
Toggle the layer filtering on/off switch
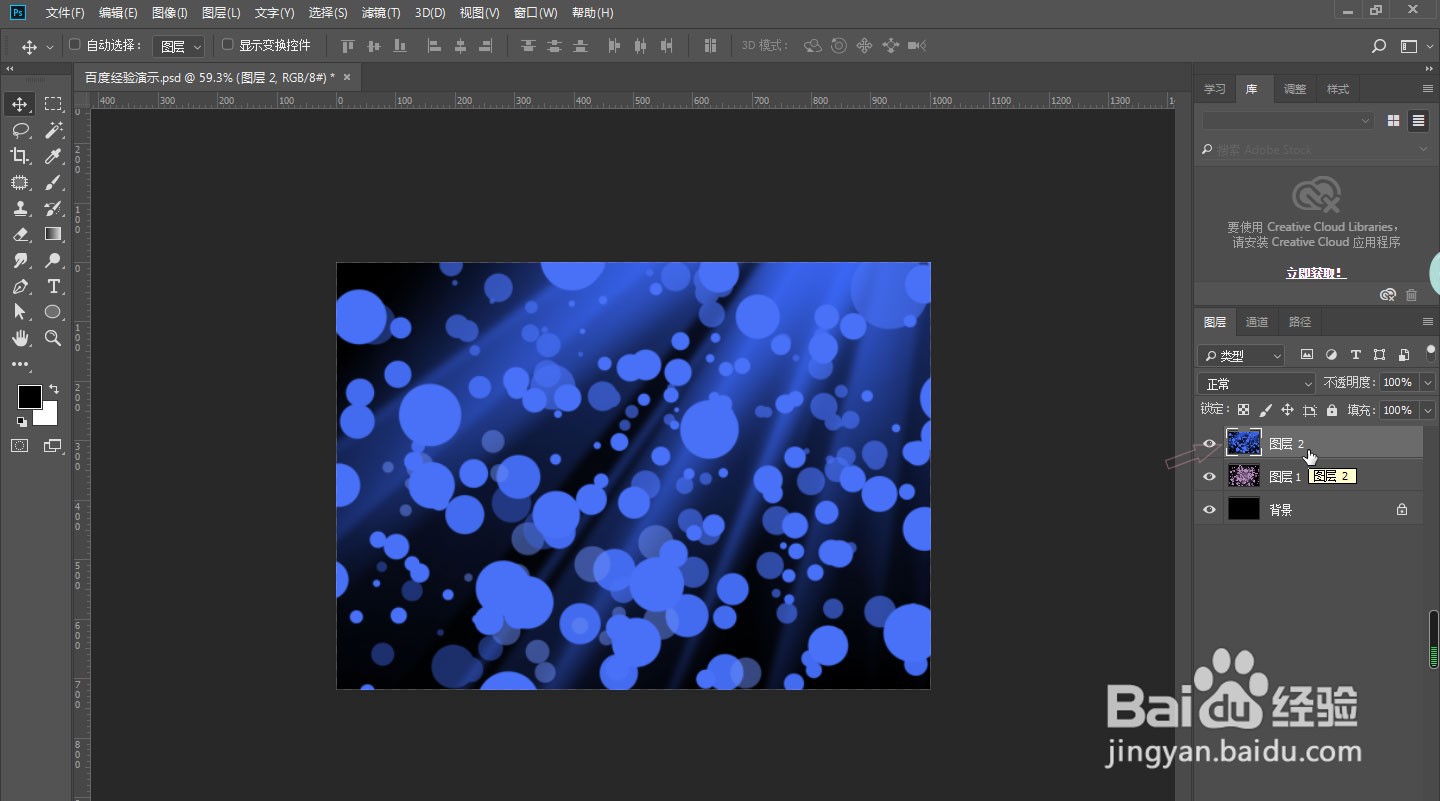click(x=1431, y=352)
